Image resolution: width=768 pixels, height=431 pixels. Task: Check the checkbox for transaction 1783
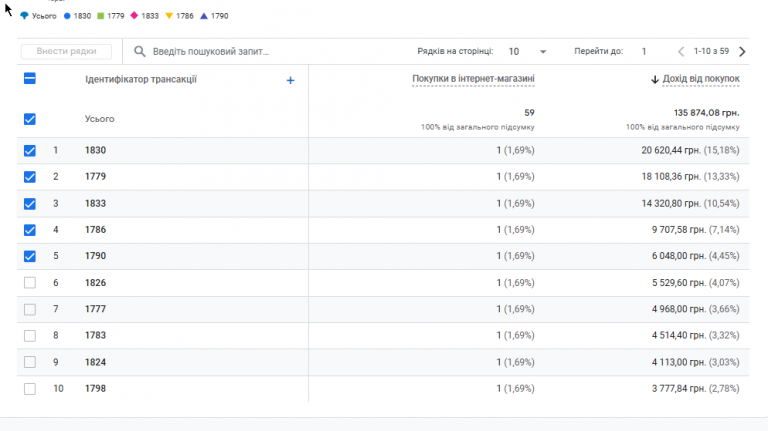30,335
